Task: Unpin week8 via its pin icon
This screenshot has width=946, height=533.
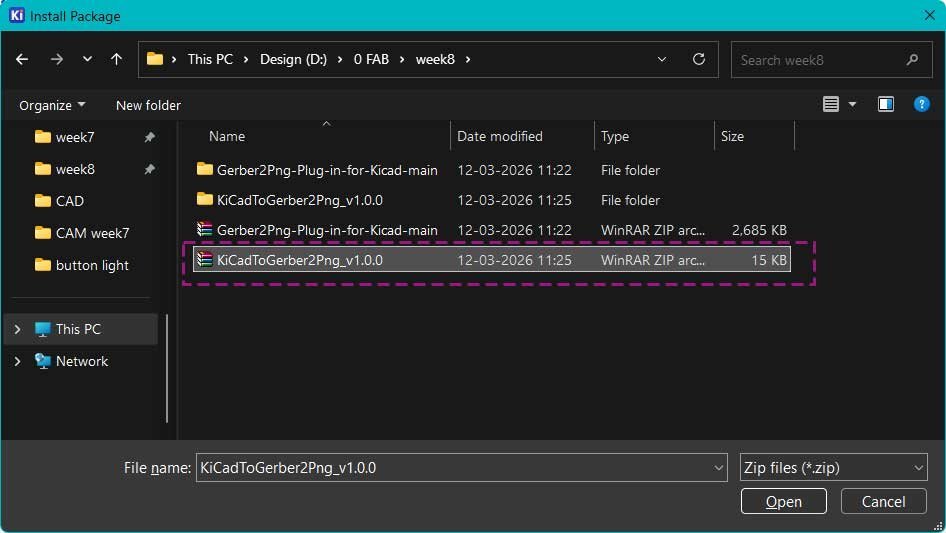Action: 149,169
